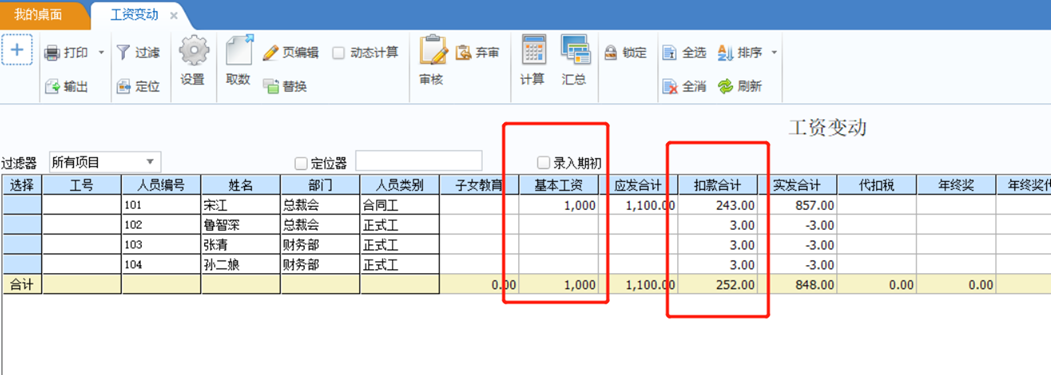Click the name cell 孙二娘
The height and width of the screenshot is (375, 1051).
(x=241, y=264)
